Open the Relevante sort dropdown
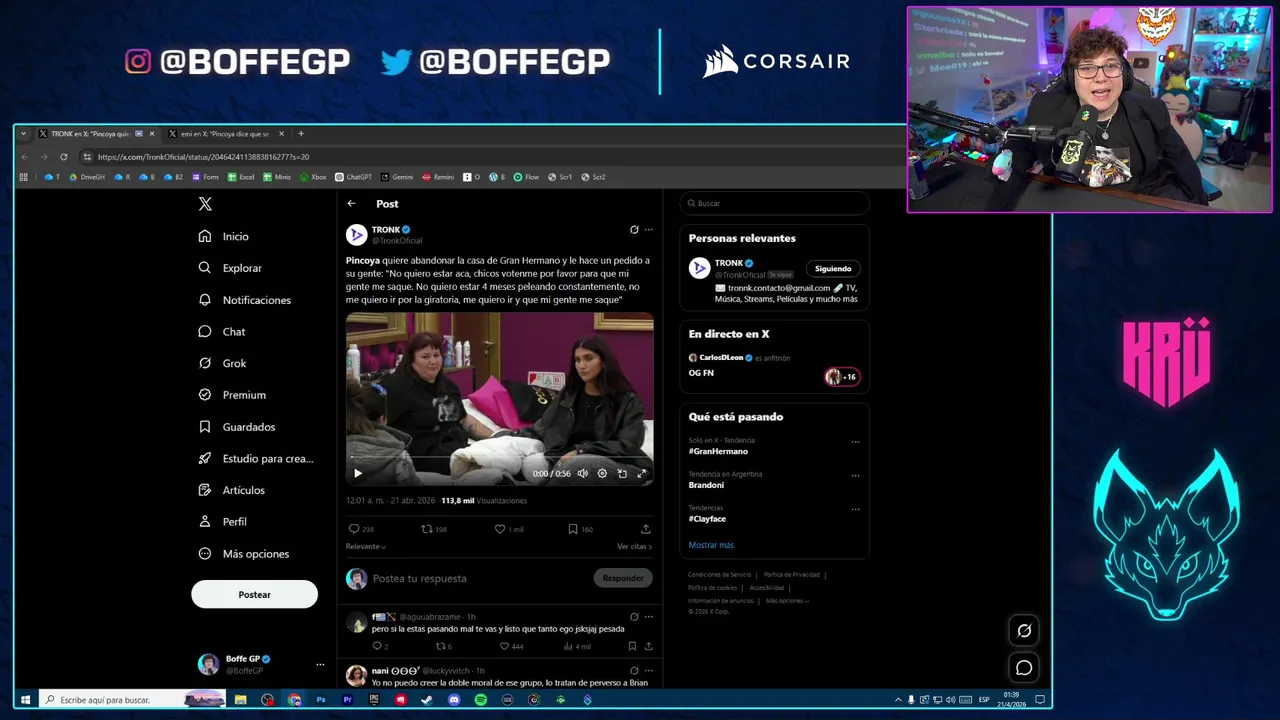 coord(366,547)
